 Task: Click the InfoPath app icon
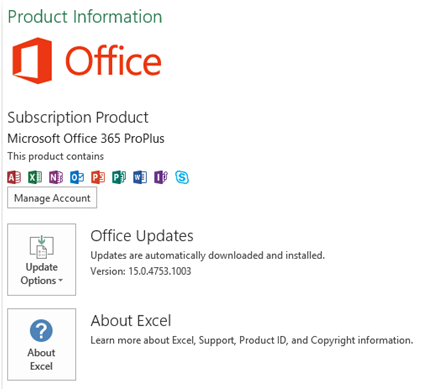point(161,177)
